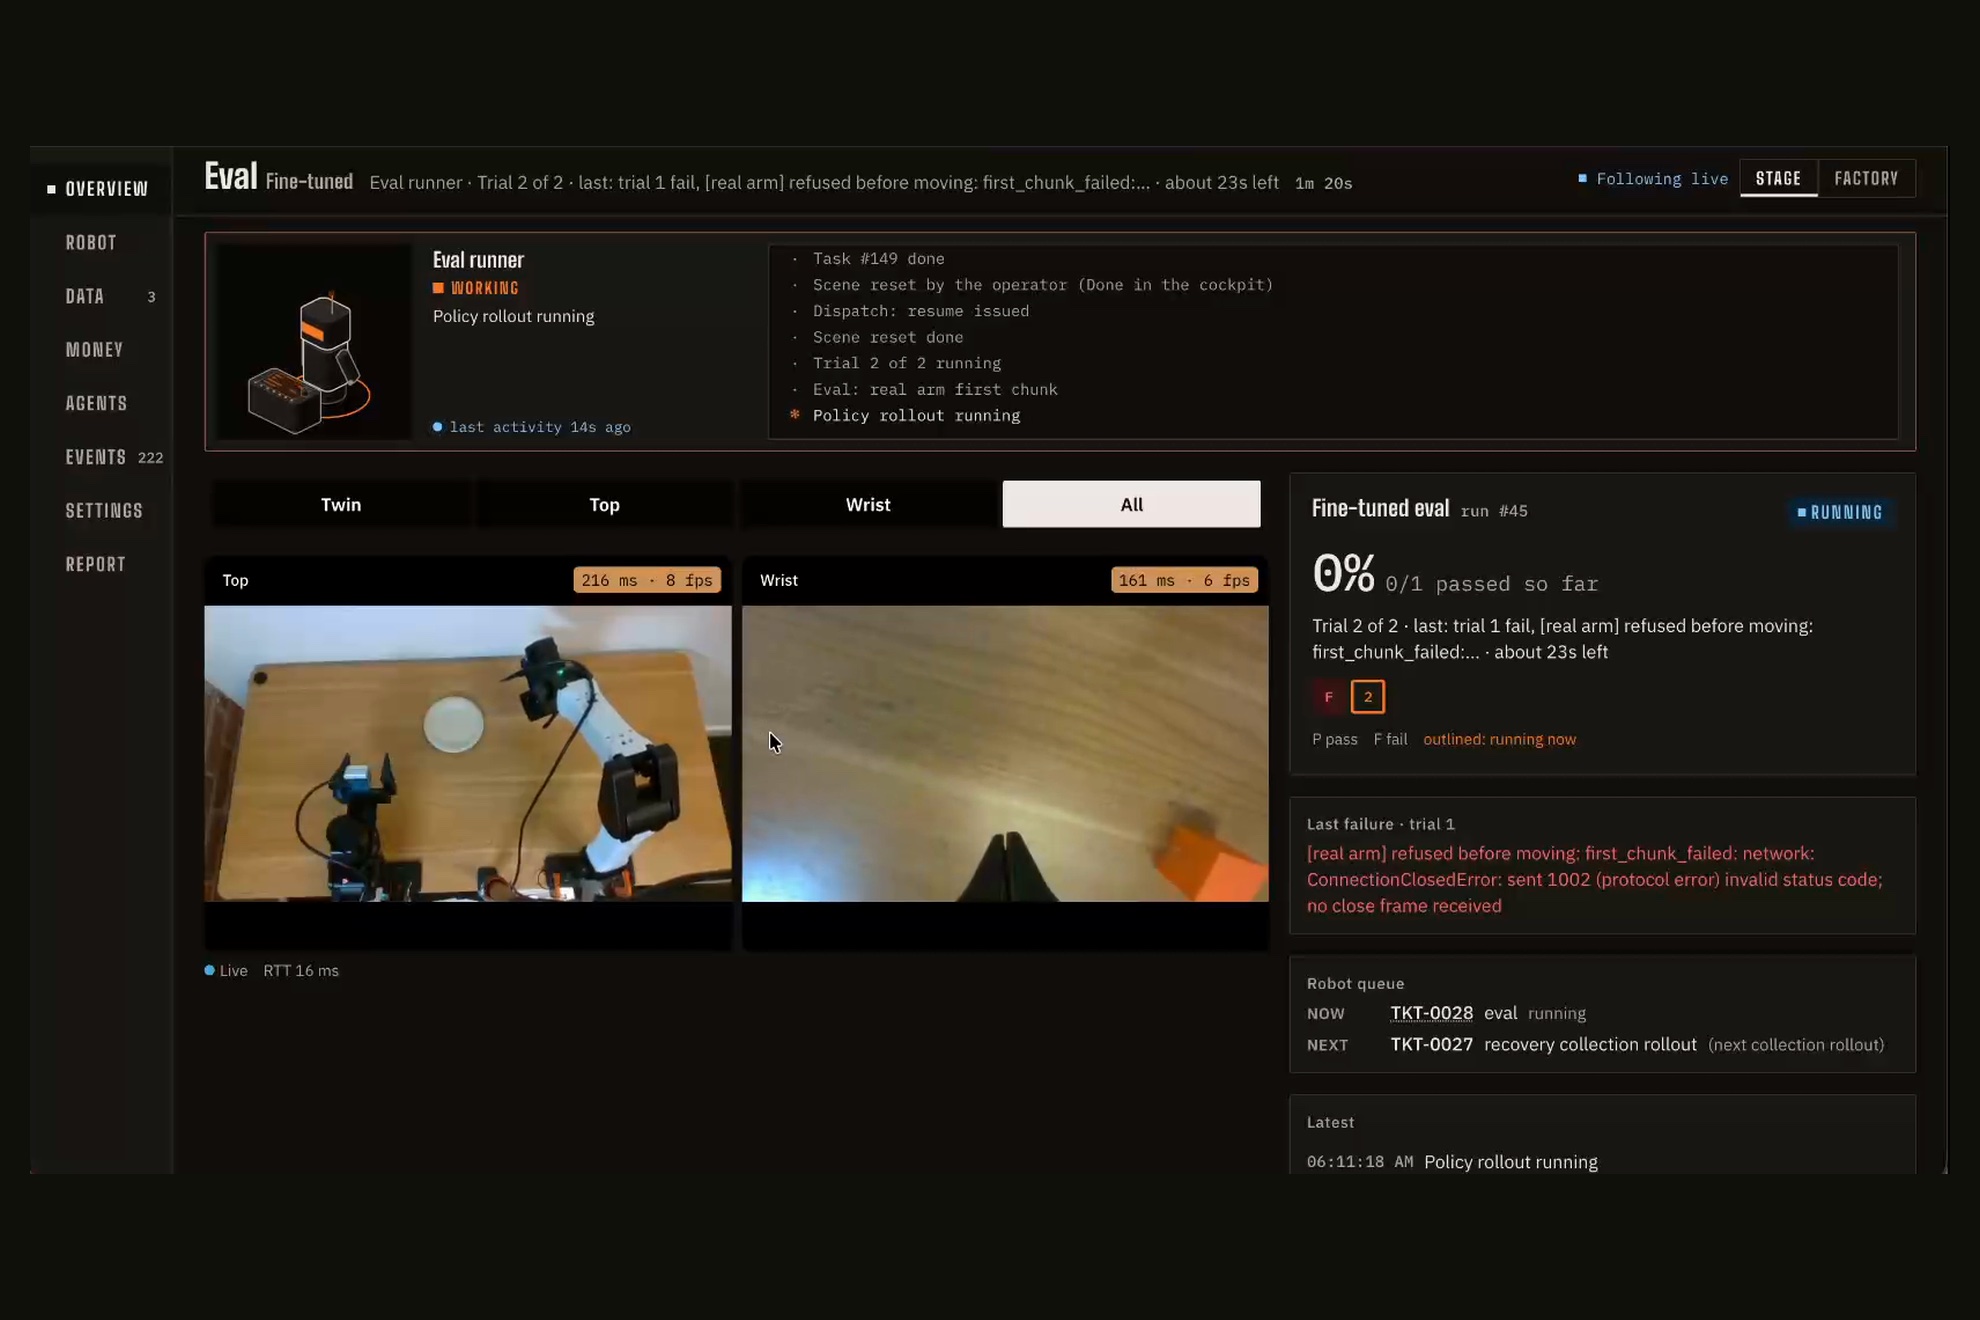Open ticket TKT-0028 in the robot queue

1431,1013
